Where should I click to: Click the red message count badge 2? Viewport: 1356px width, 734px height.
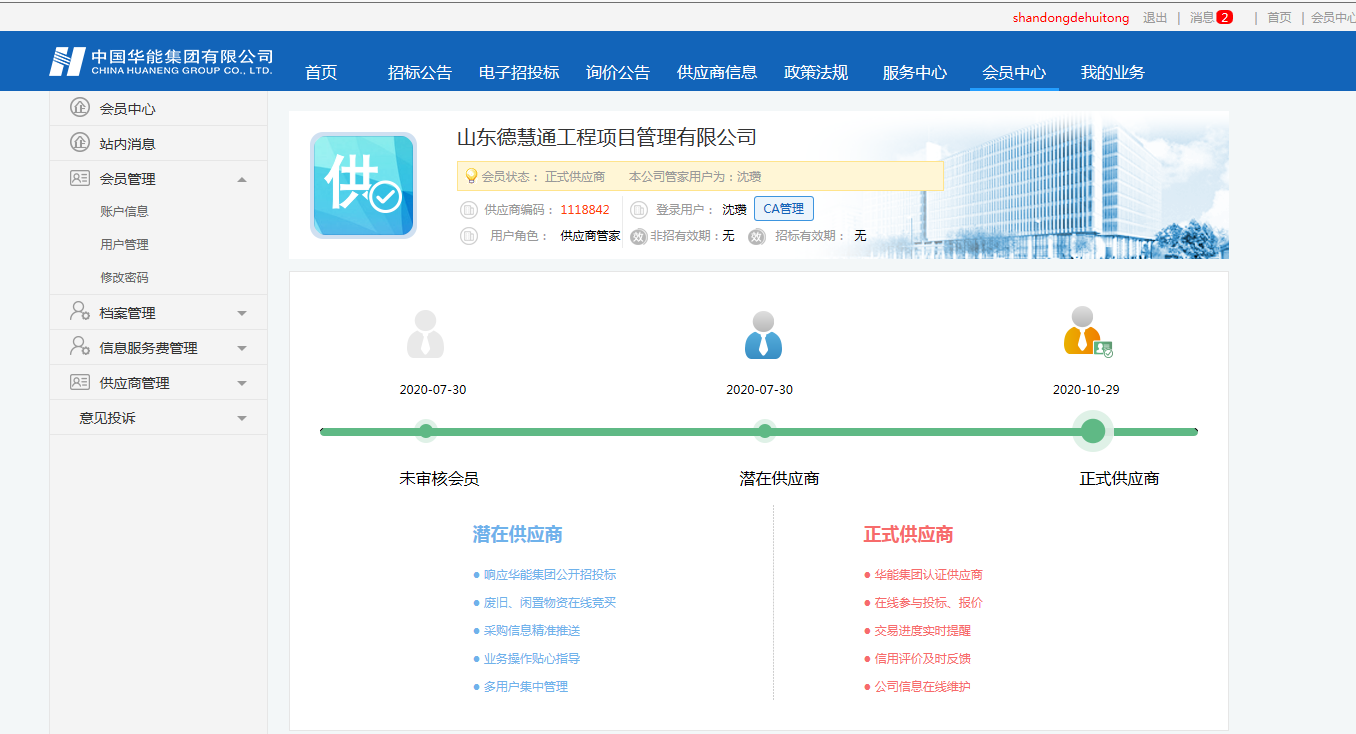tap(1224, 17)
